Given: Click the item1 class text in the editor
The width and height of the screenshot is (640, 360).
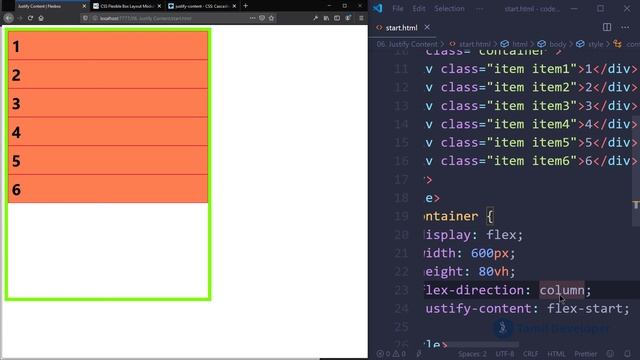Looking at the screenshot, I should [x=551, y=69].
